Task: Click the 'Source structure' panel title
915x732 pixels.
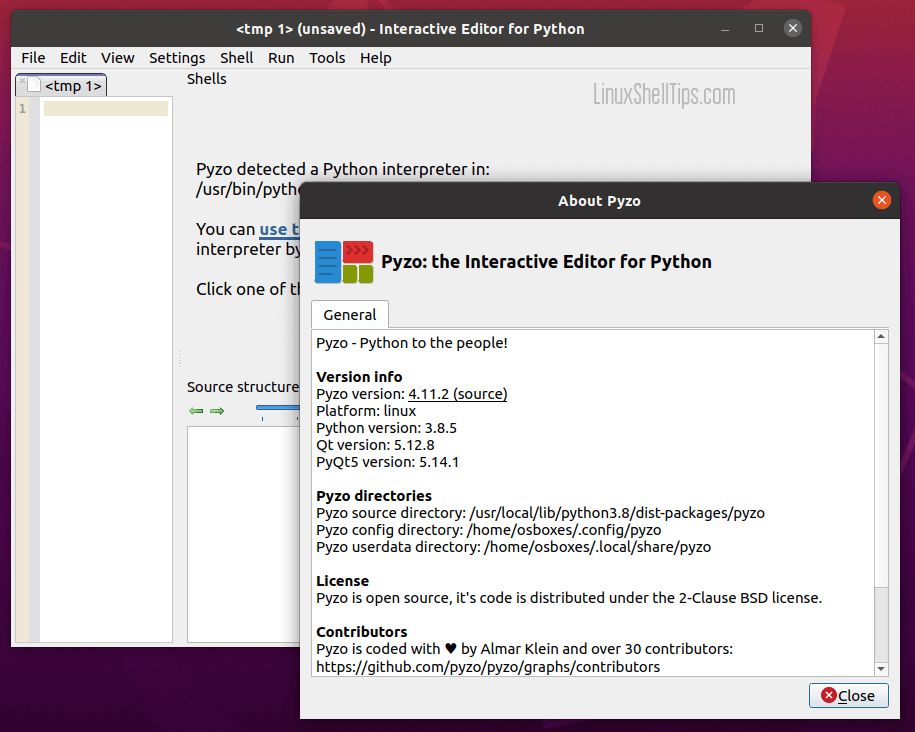Action: pyautogui.click(x=243, y=387)
